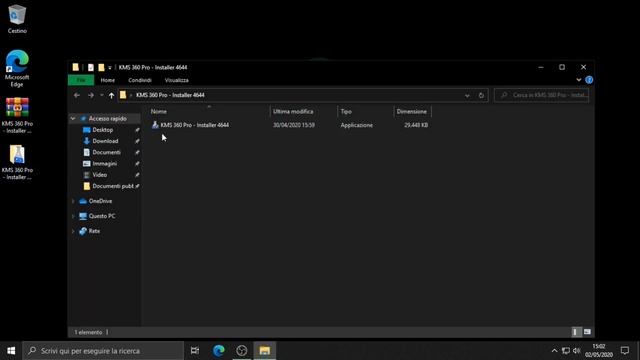Open network status in system tray
This screenshot has width=640, height=360.
tap(566, 351)
